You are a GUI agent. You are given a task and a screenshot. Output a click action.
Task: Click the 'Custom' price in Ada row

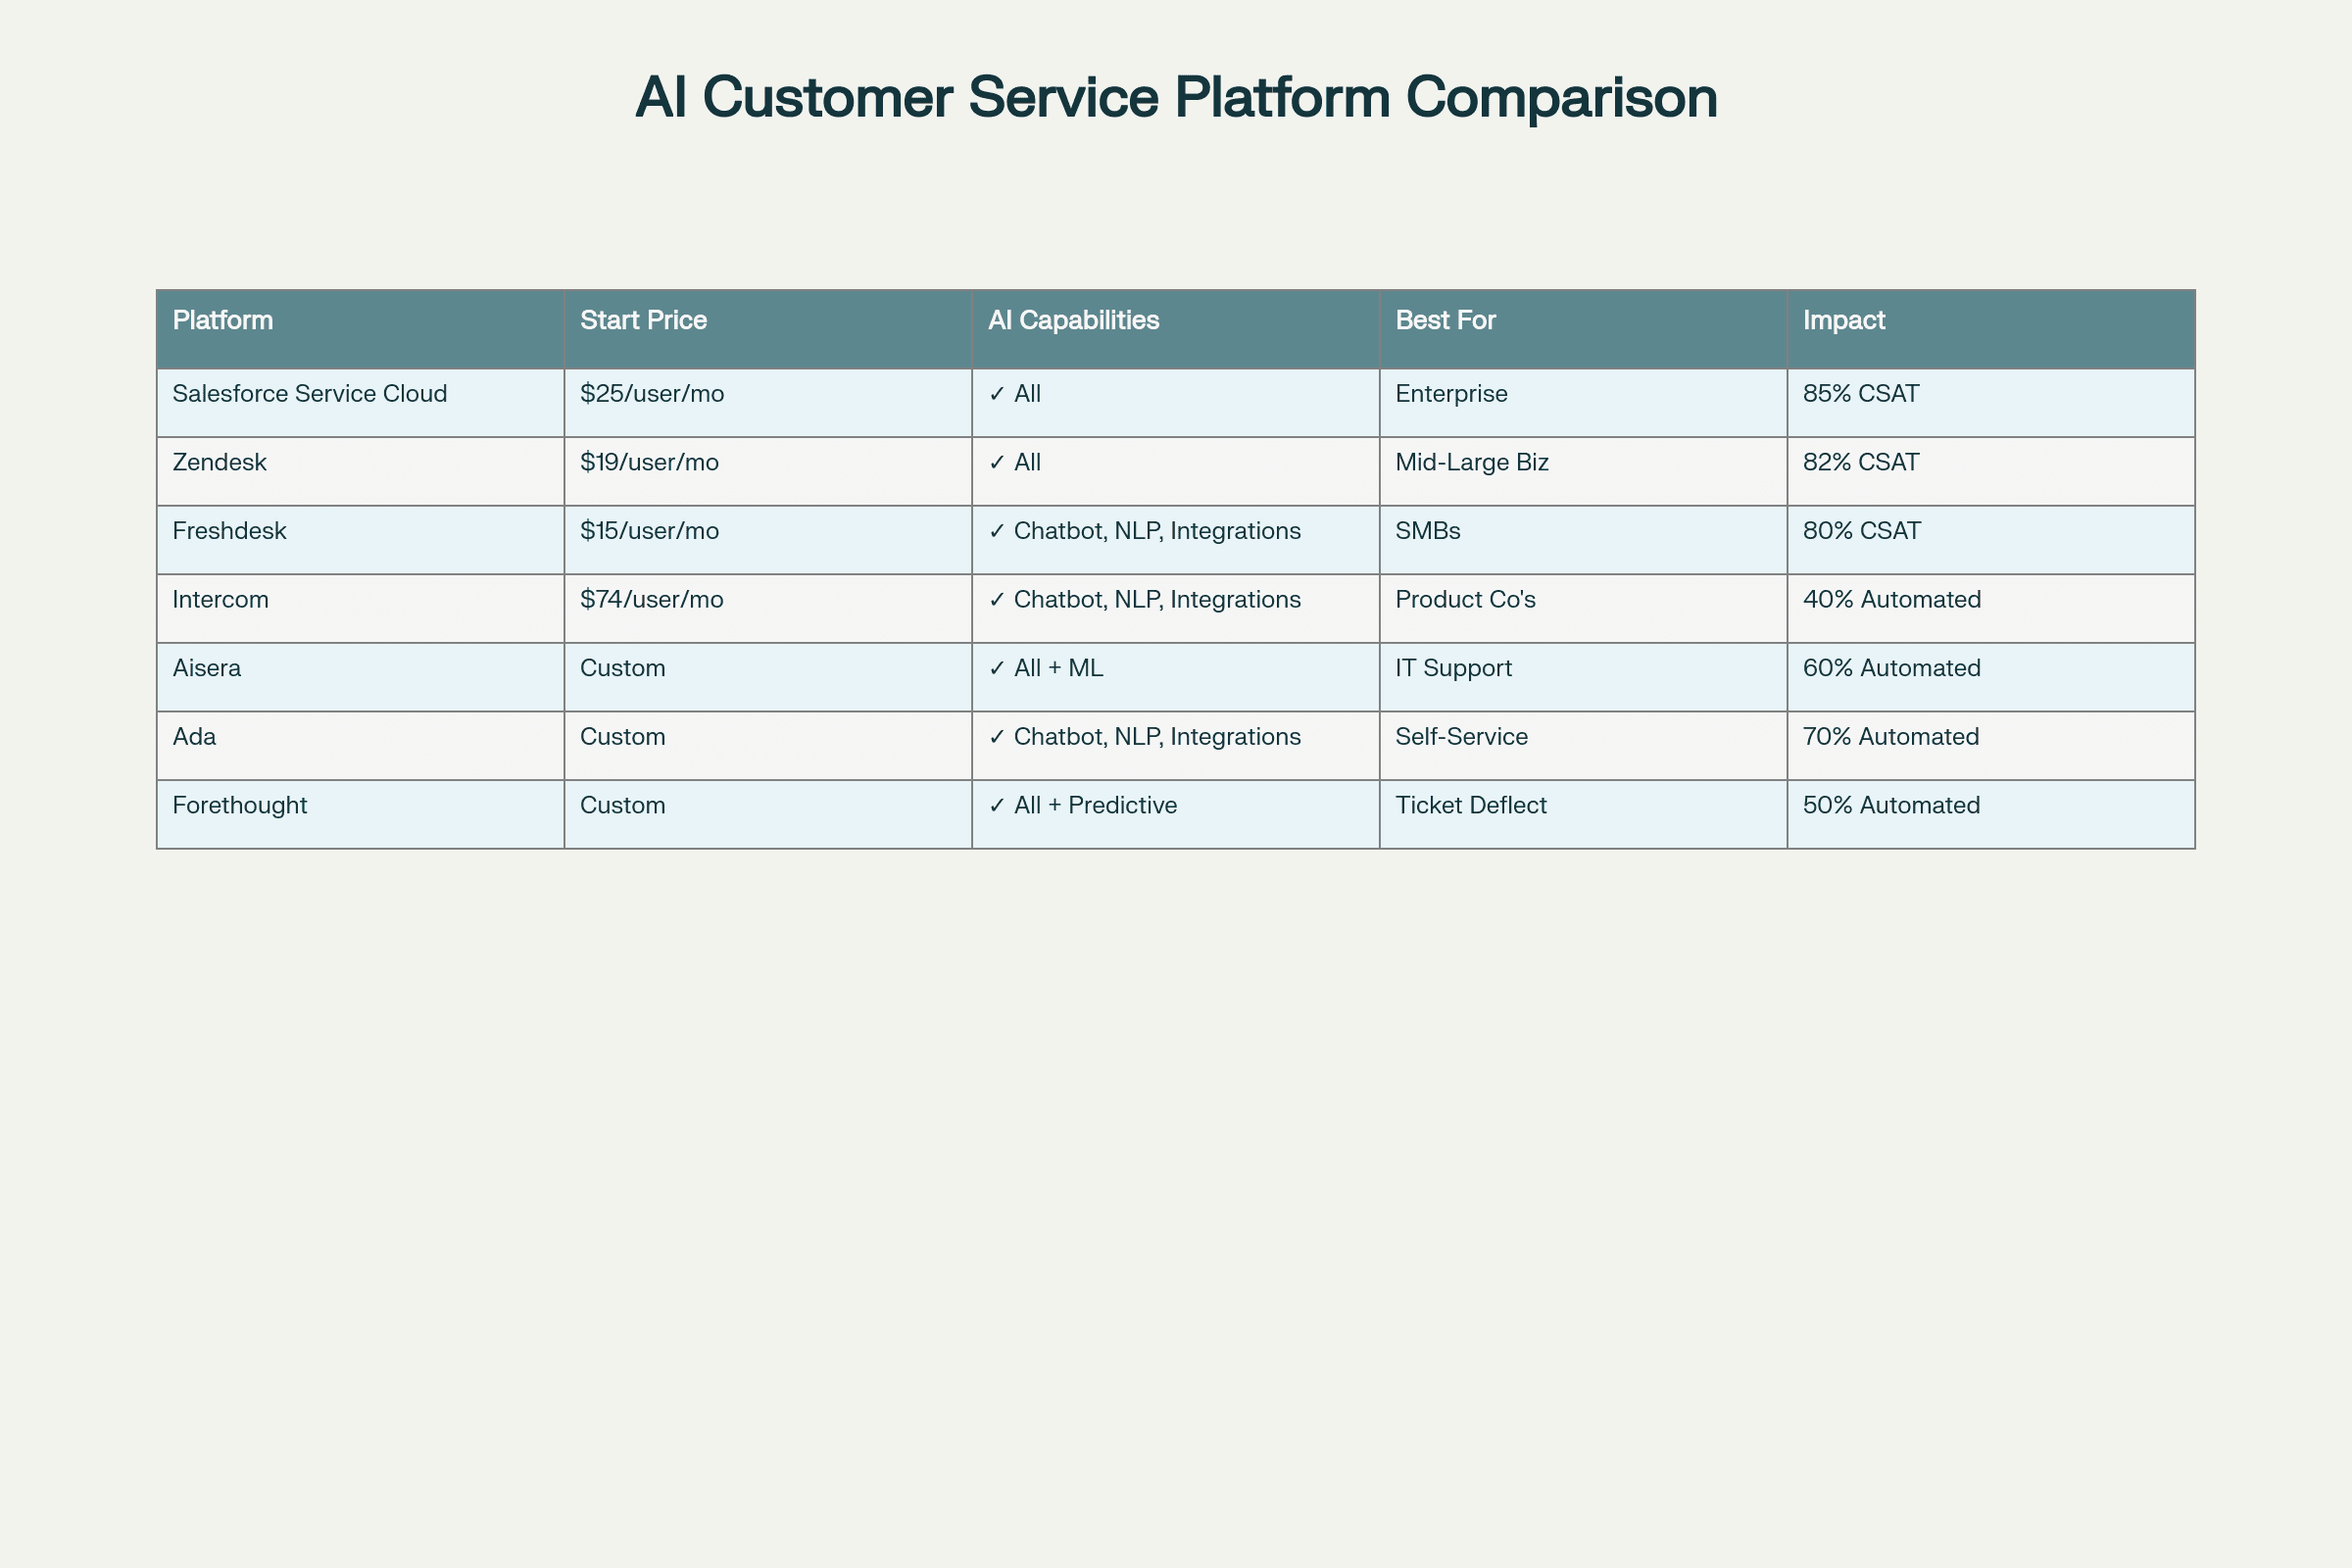tap(768, 746)
